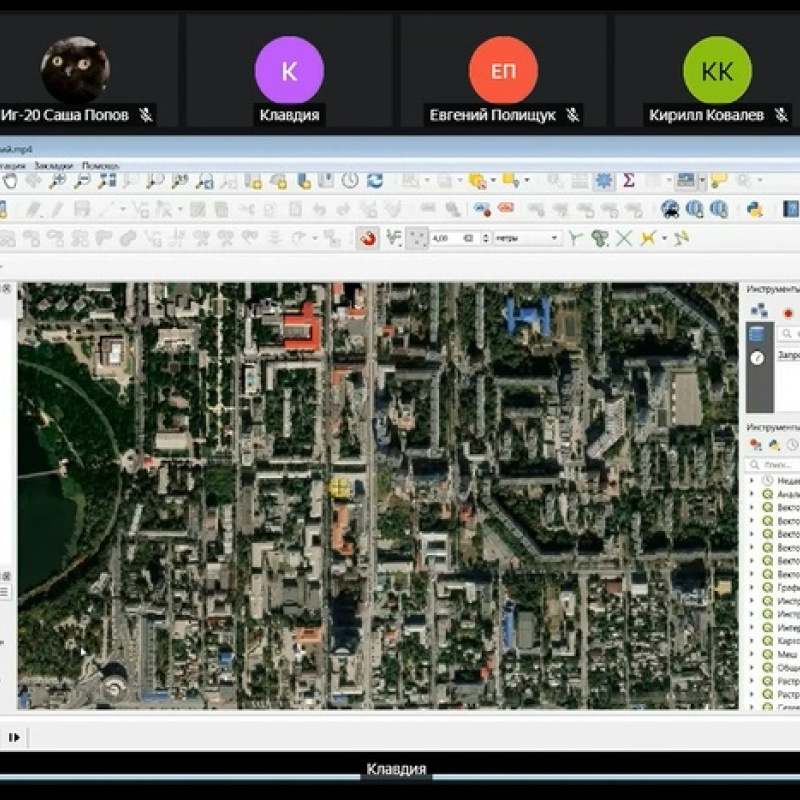Click the Refresh map icon

click(375, 181)
